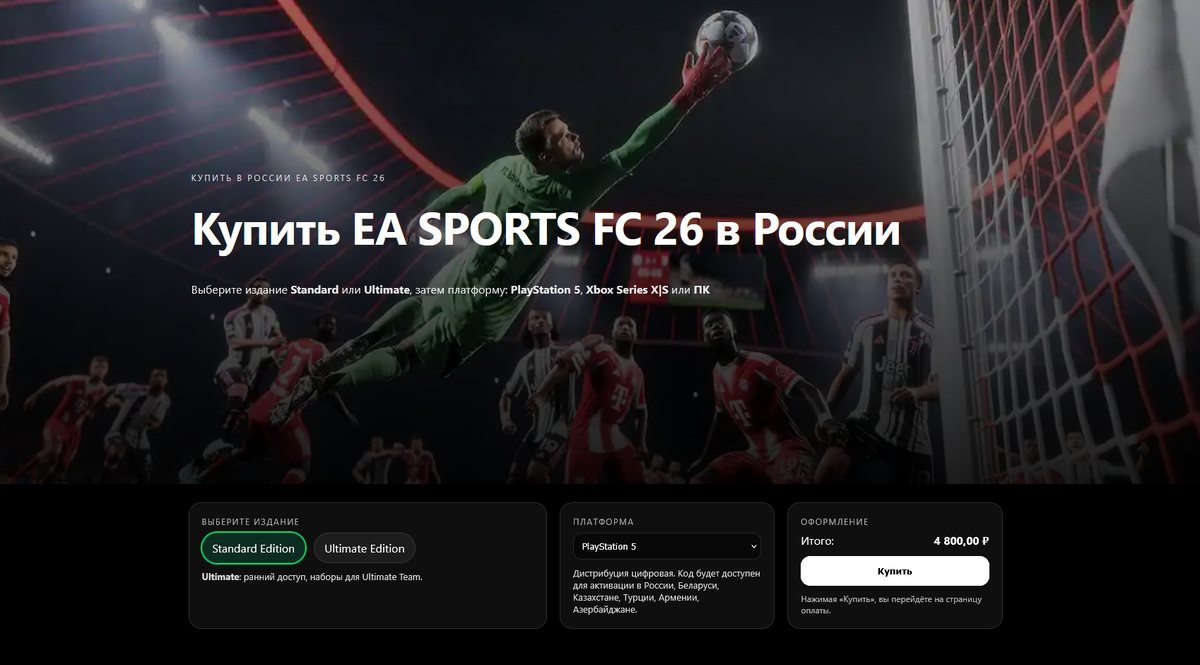Click the ВЫБЕРИТЕ ИЗДАНИЕ section label
Viewport: 1200px width, 665px height.
(x=250, y=522)
